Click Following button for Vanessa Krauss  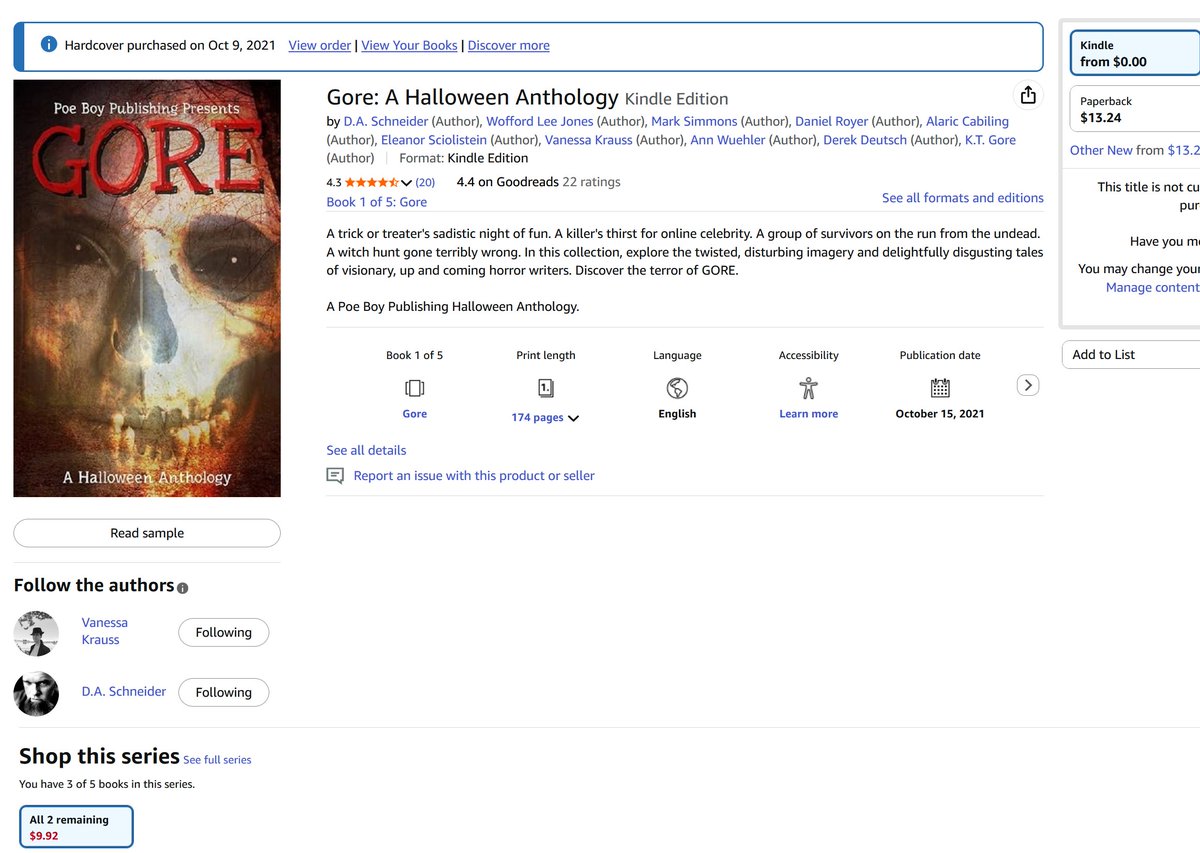coord(223,632)
